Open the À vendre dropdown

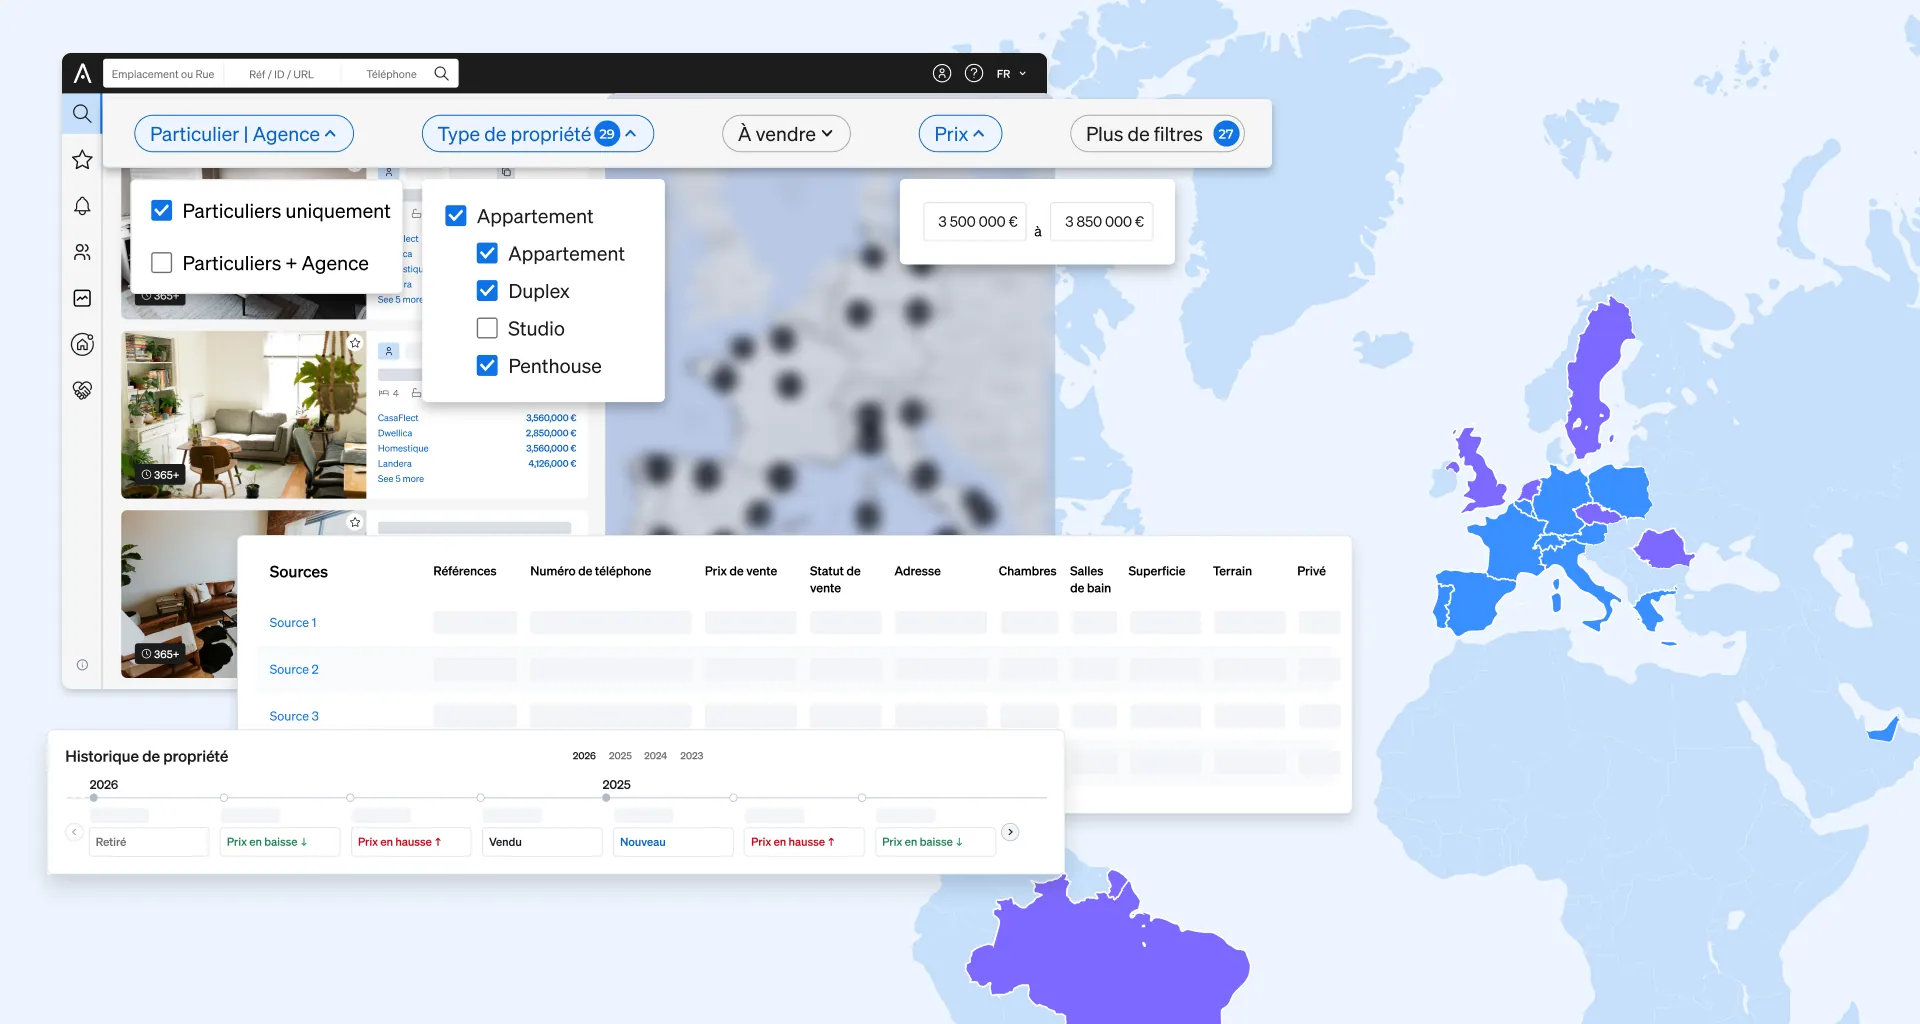pos(786,134)
